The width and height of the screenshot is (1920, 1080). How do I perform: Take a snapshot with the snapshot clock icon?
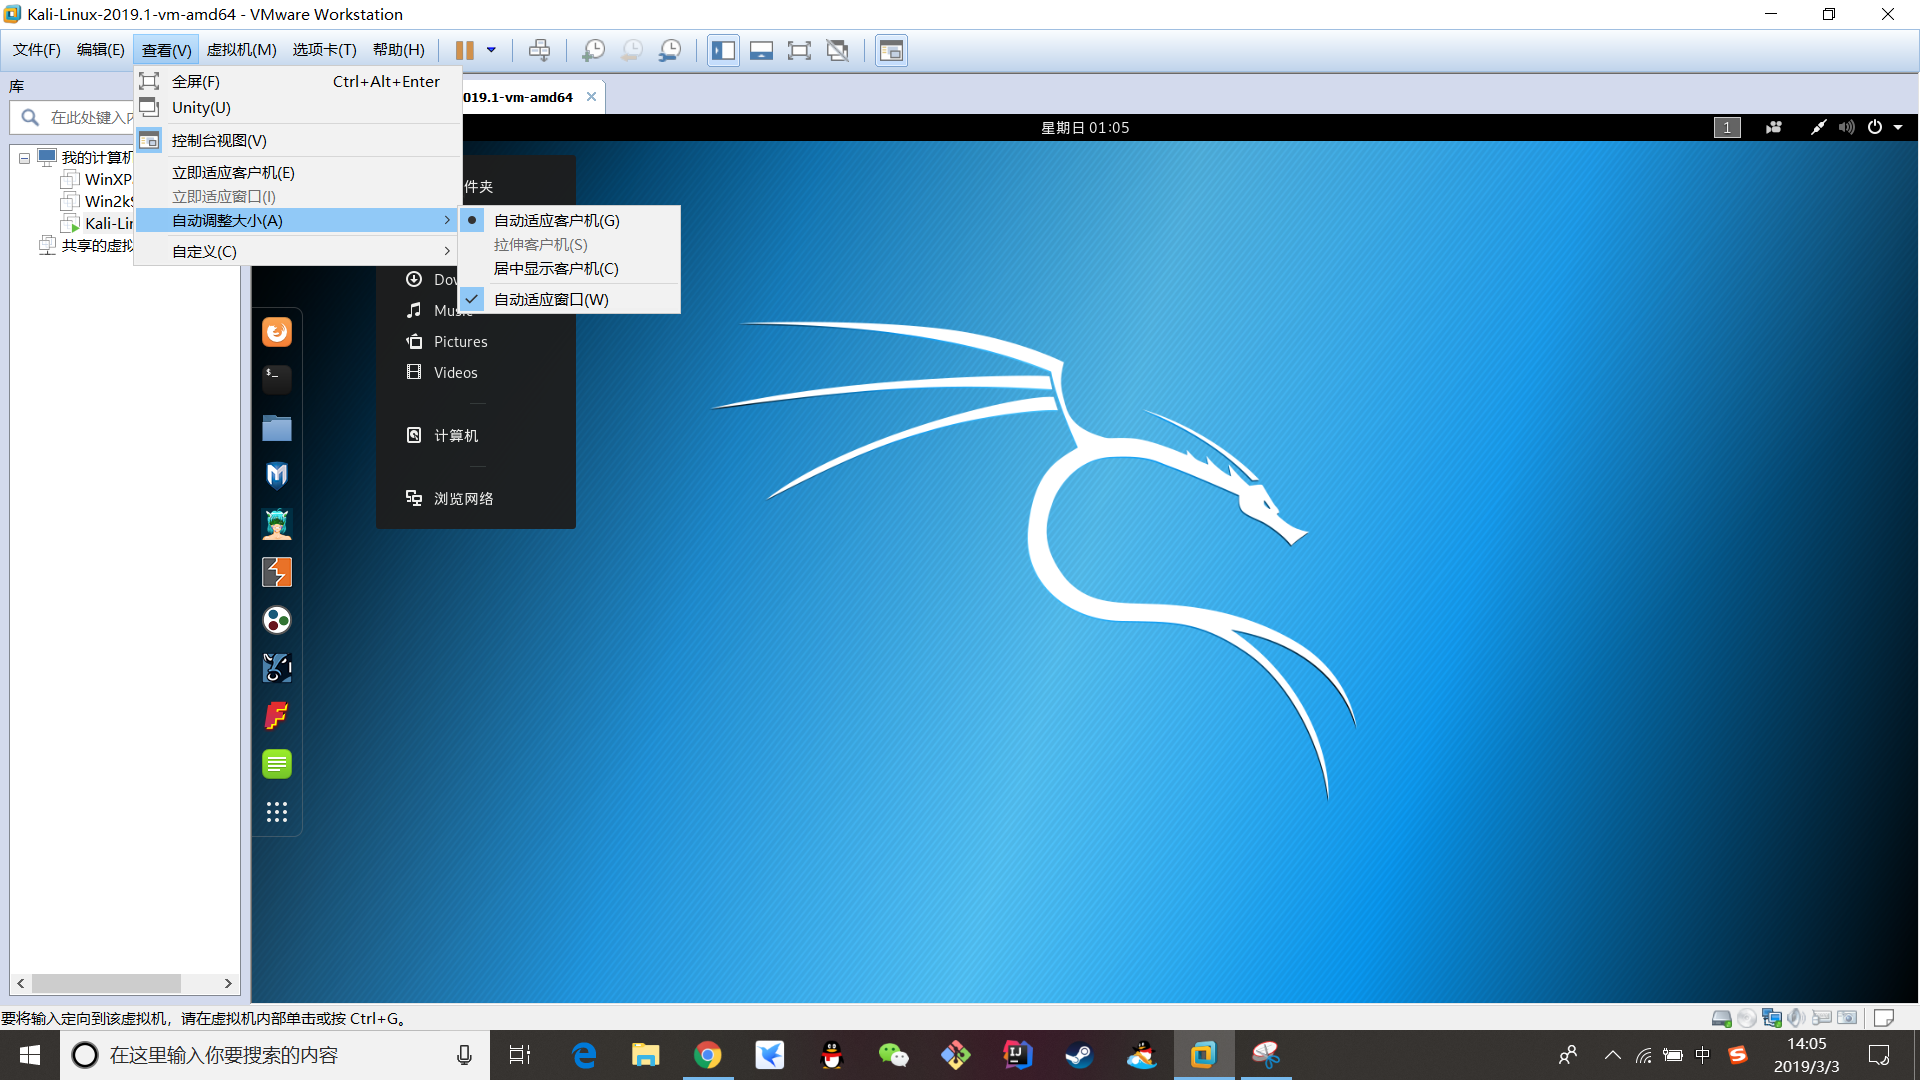(x=593, y=50)
